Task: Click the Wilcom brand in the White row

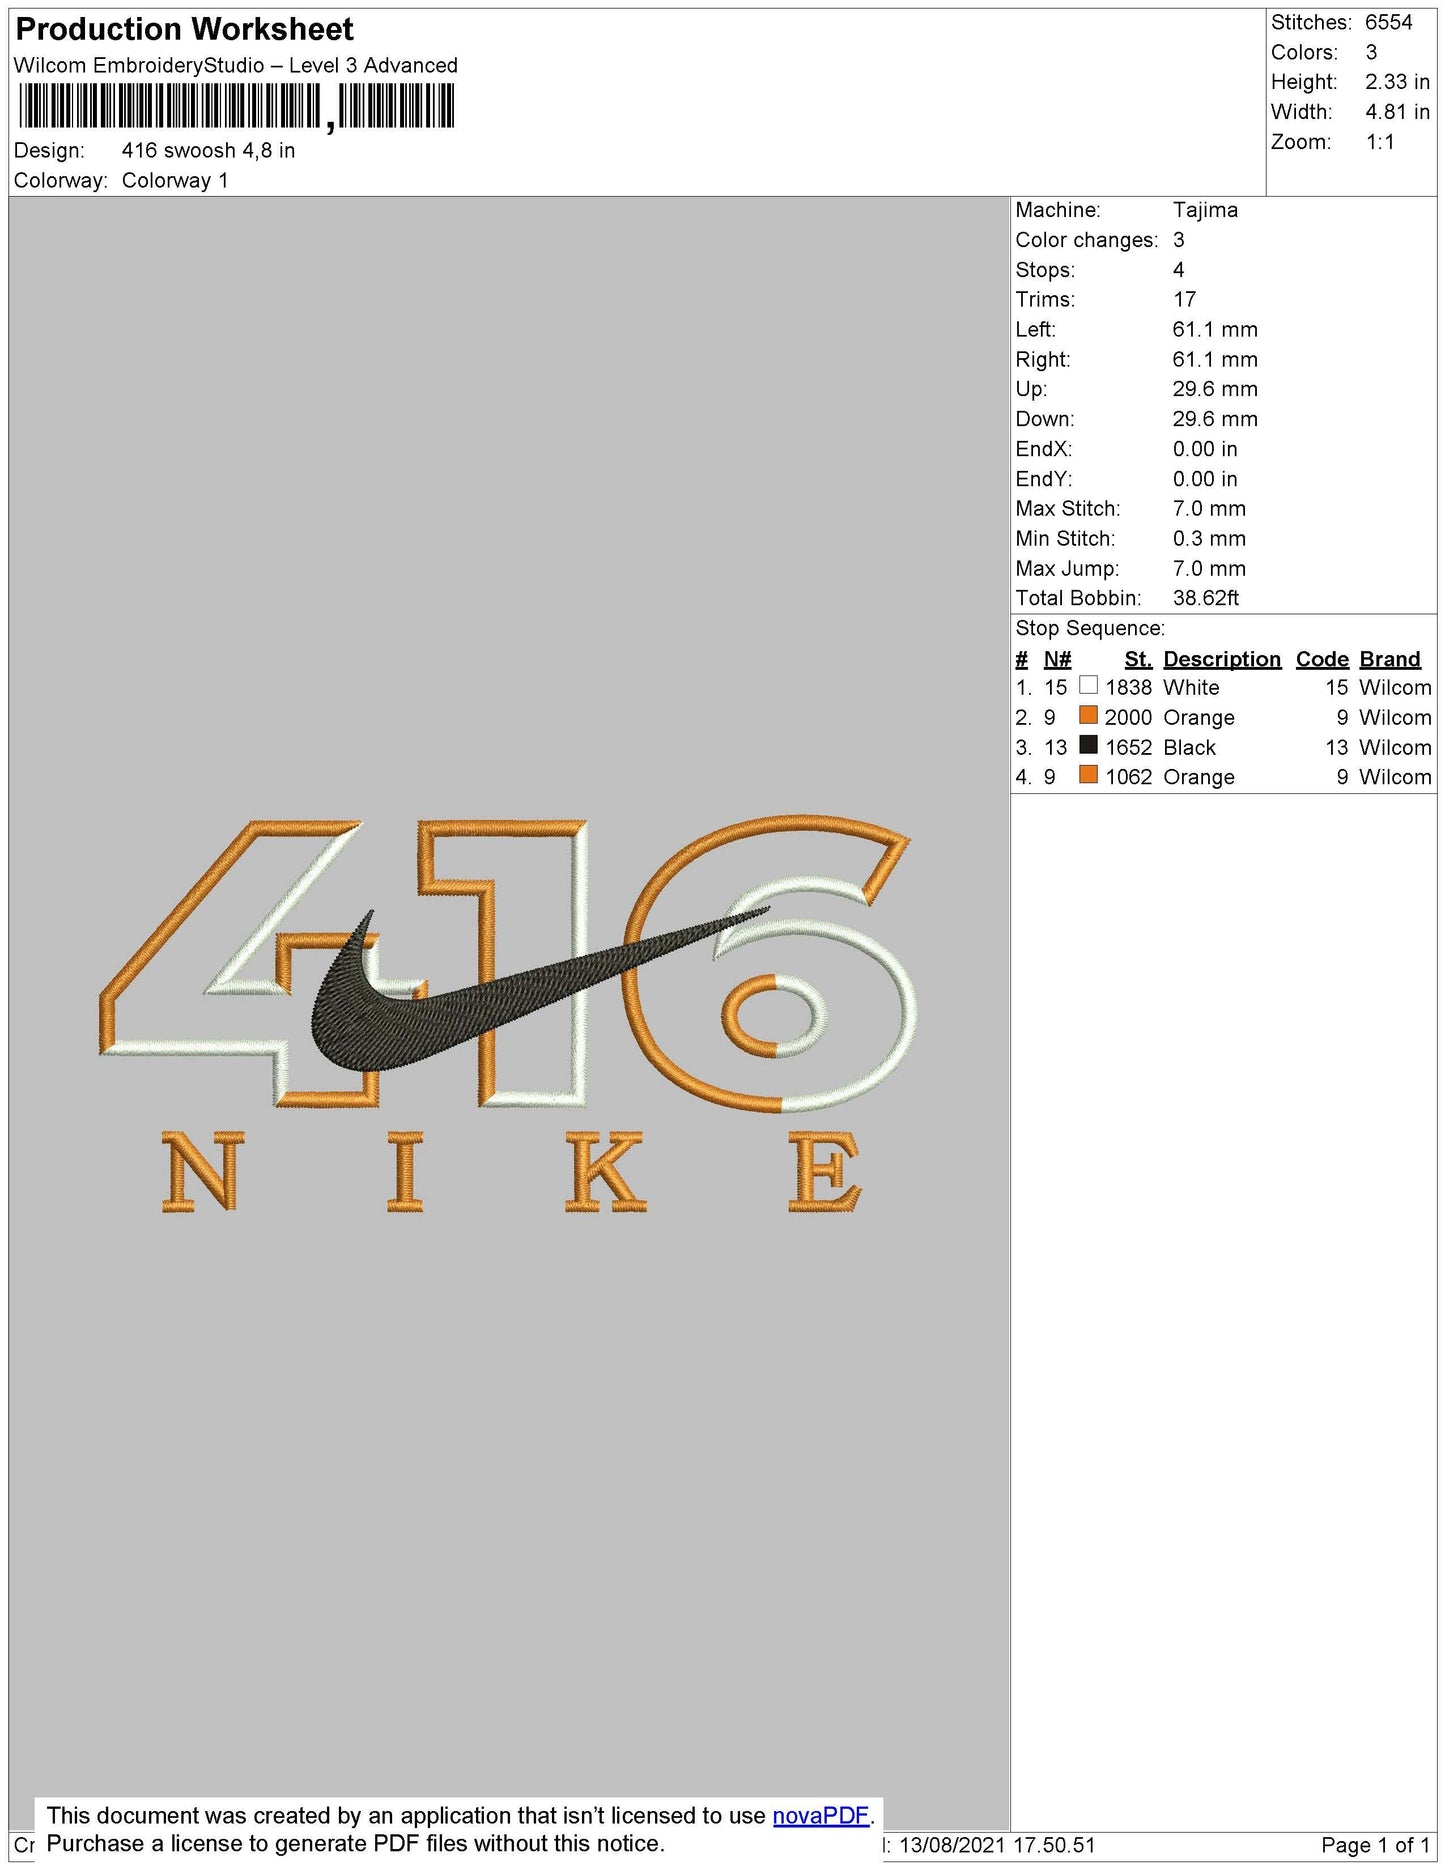Action: tap(1395, 688)
